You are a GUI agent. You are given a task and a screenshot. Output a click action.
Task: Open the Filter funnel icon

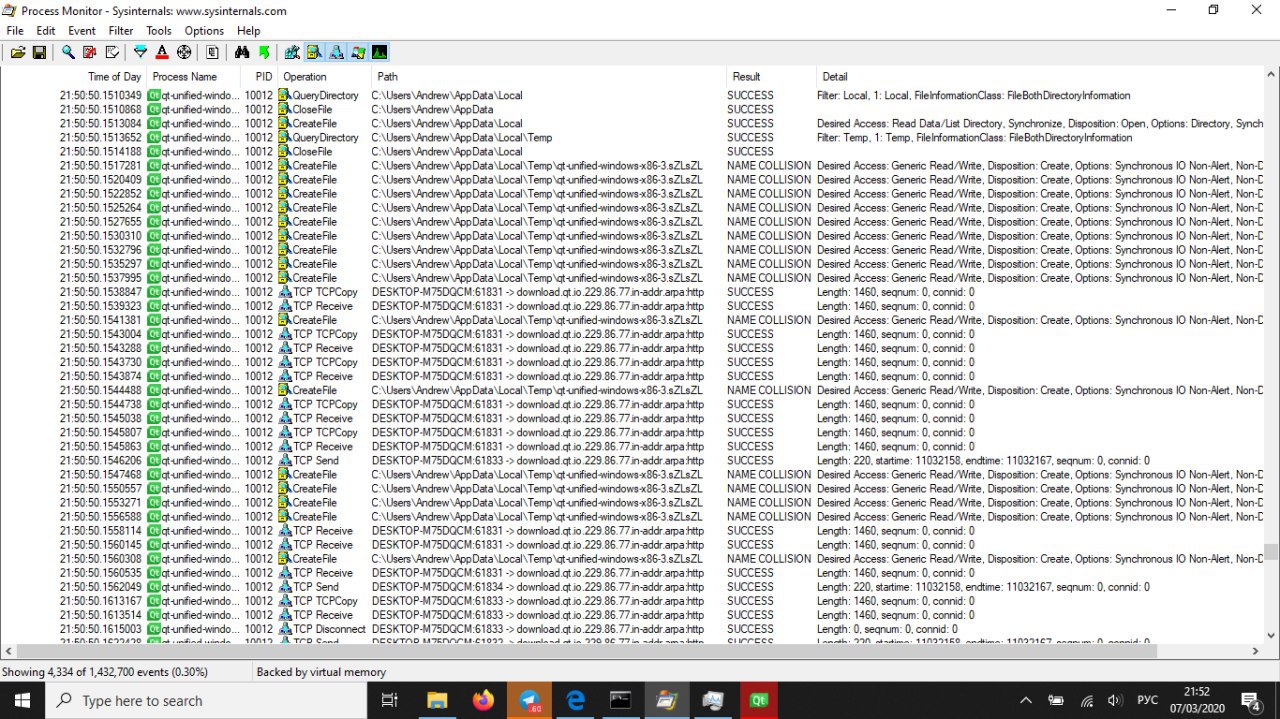140,52
